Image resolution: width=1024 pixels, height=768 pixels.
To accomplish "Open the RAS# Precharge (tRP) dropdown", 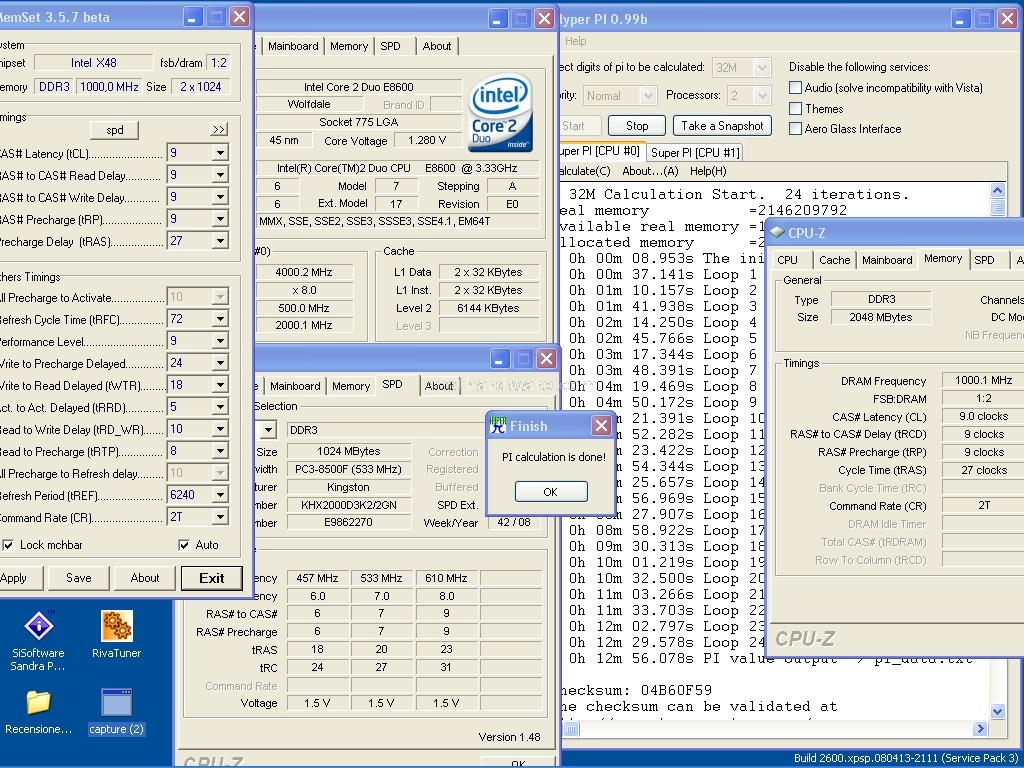I will pyautogui.click(x=220, y=219).
